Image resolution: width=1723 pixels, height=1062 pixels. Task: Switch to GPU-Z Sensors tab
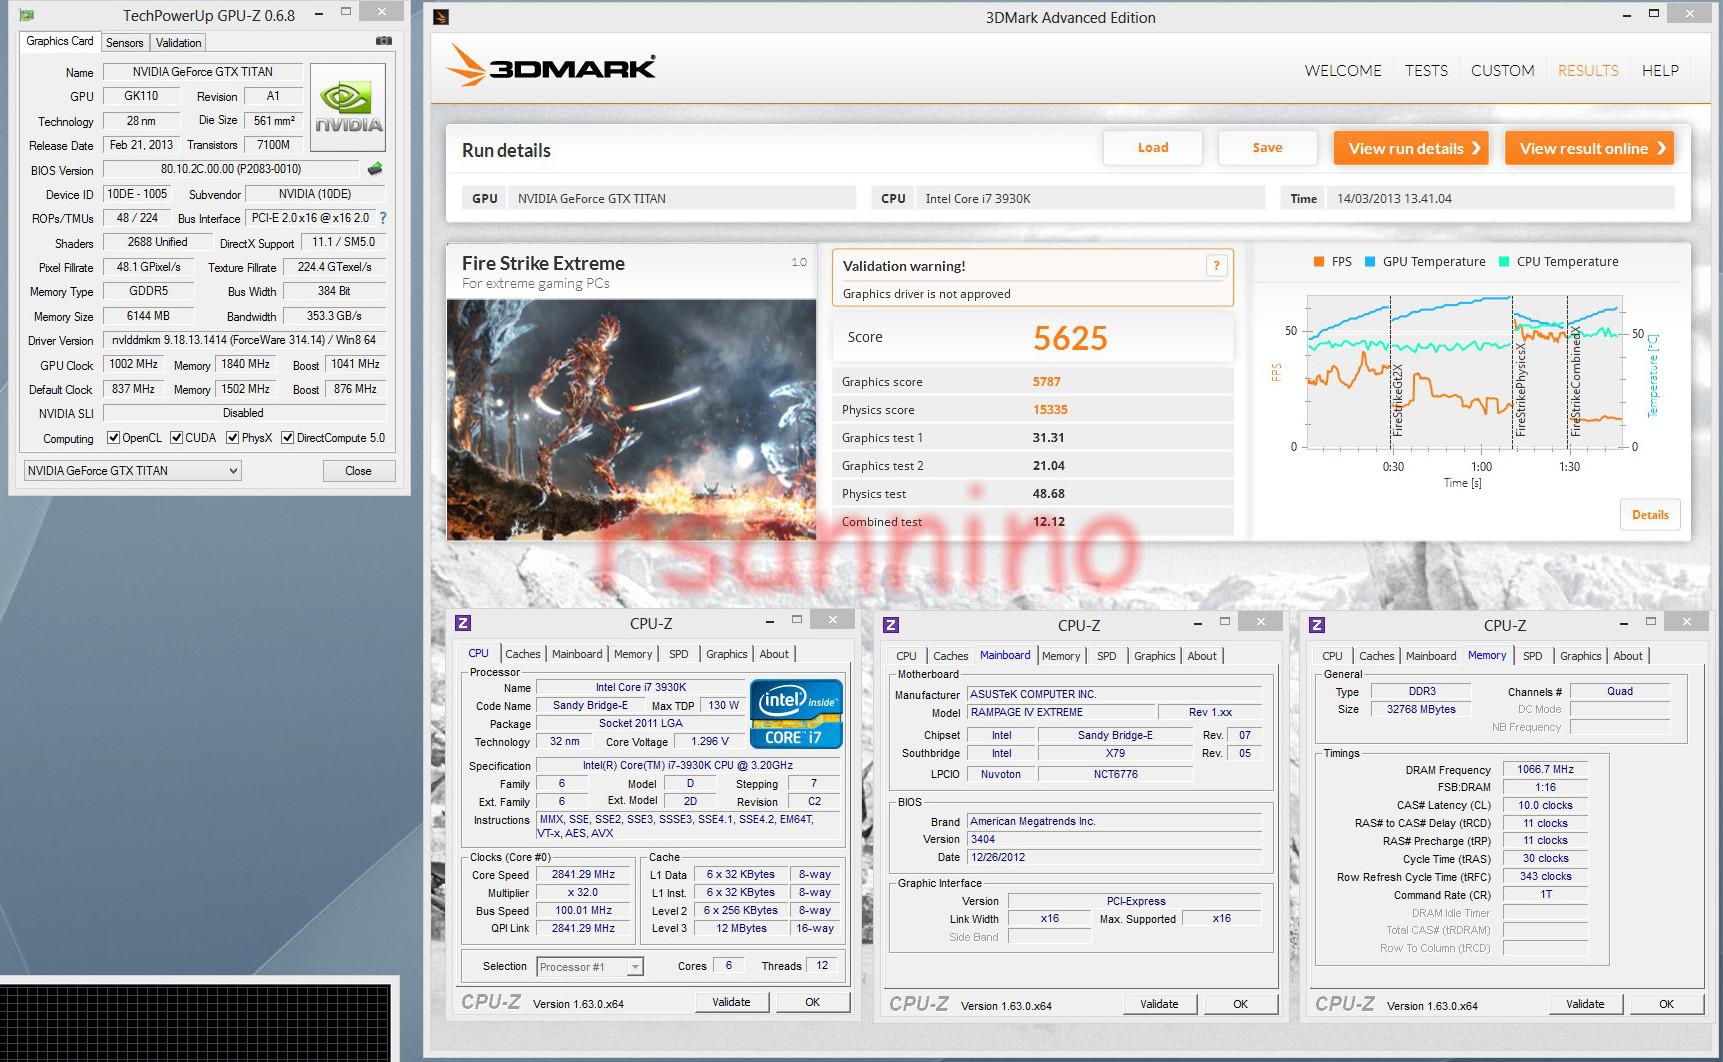pos(125,42)
